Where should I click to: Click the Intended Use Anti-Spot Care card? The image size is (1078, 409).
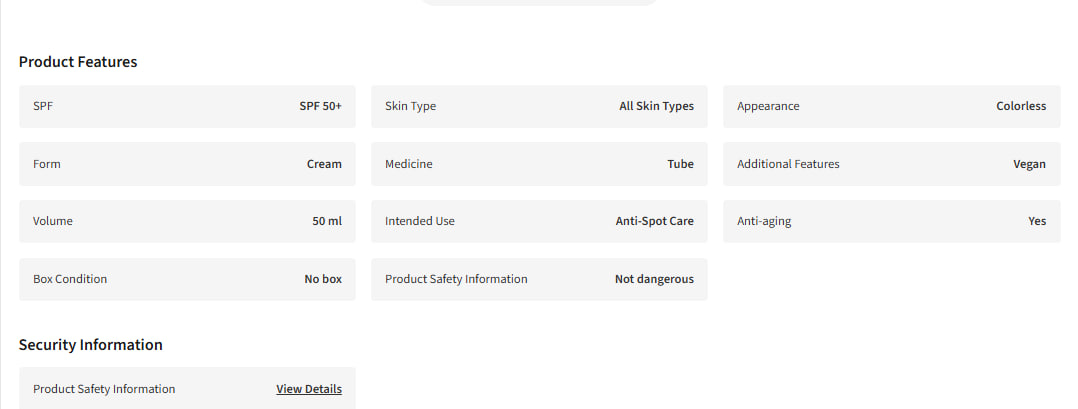pos(539,221)
